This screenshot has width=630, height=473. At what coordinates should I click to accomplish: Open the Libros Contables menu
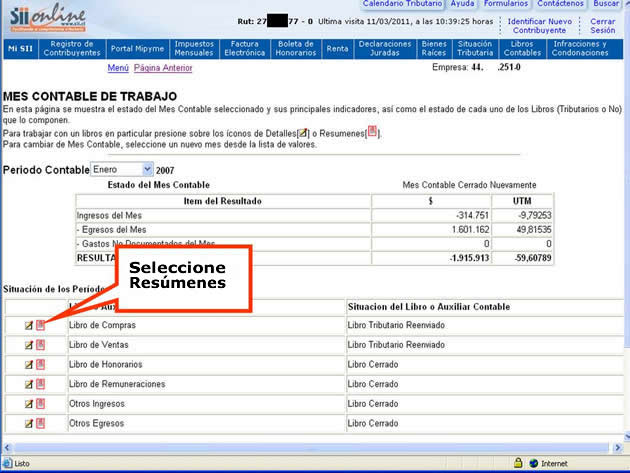[x=522, y=48]
